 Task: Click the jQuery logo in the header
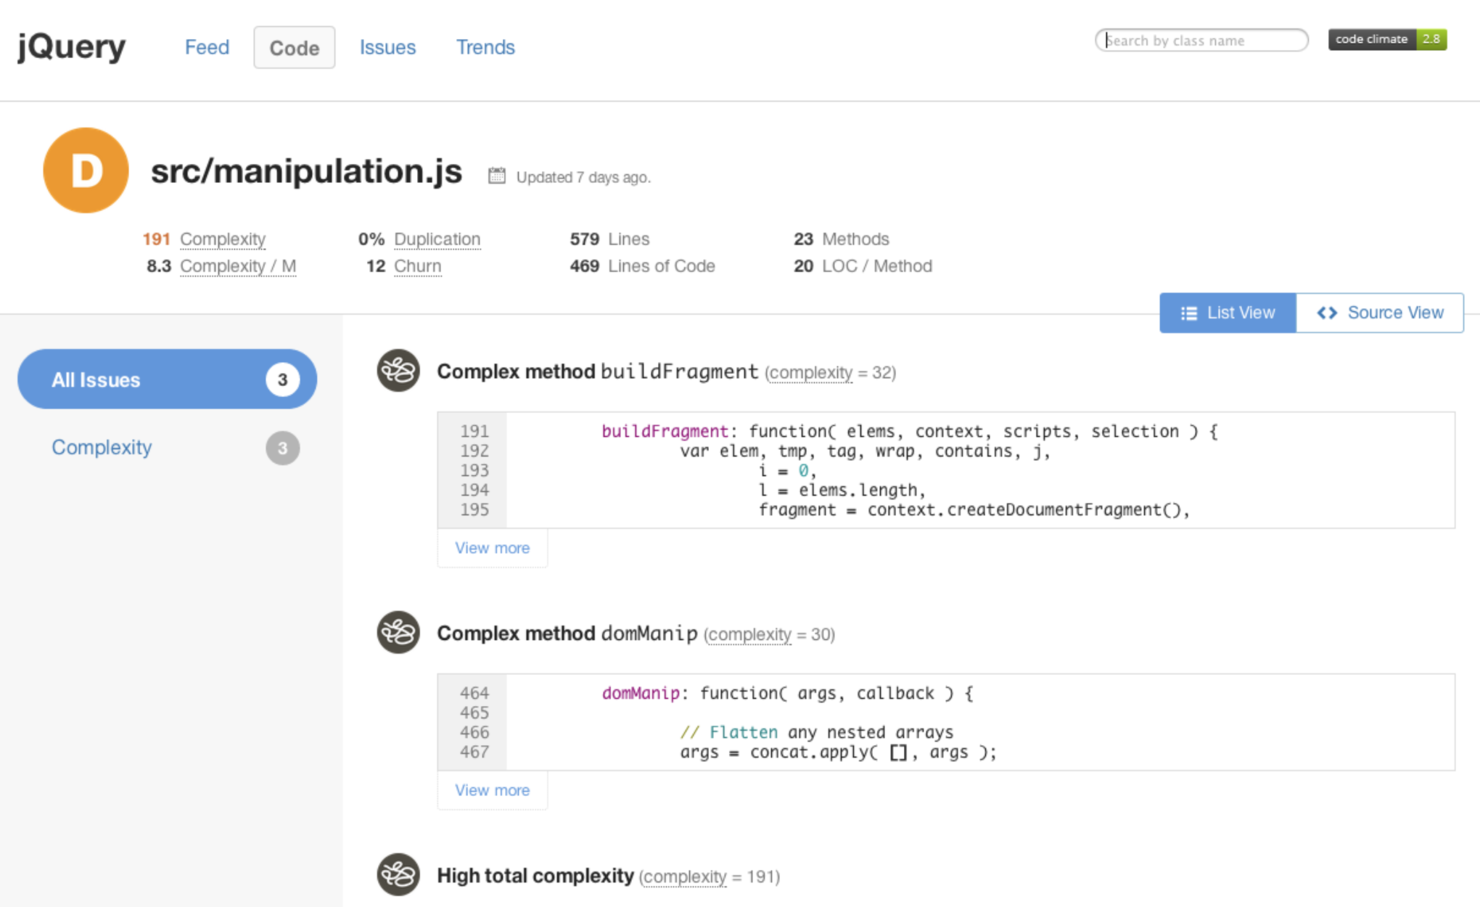(x=70, y=46)
